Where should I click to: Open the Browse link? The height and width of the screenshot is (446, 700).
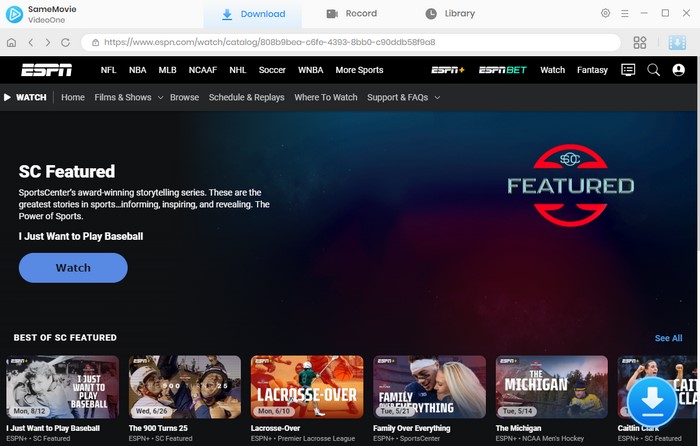point(184,97)
